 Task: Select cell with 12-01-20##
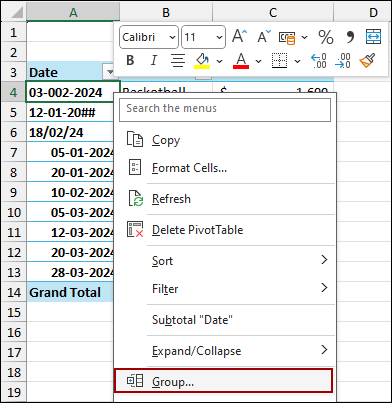coord(70,112)
